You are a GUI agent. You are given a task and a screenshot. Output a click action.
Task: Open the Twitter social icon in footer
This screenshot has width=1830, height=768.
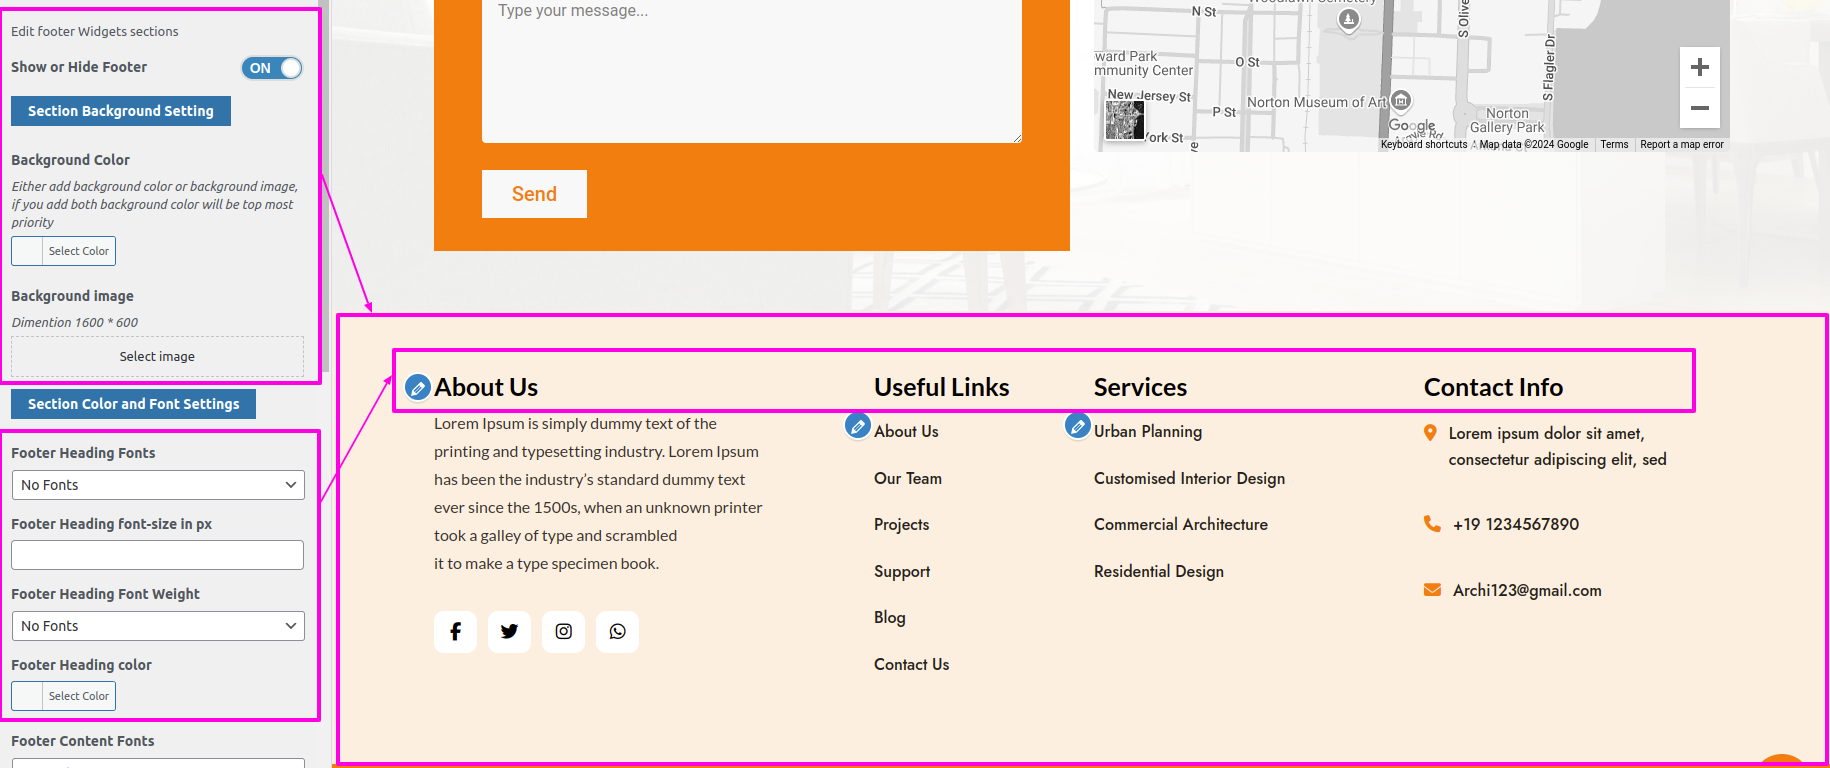509,632
